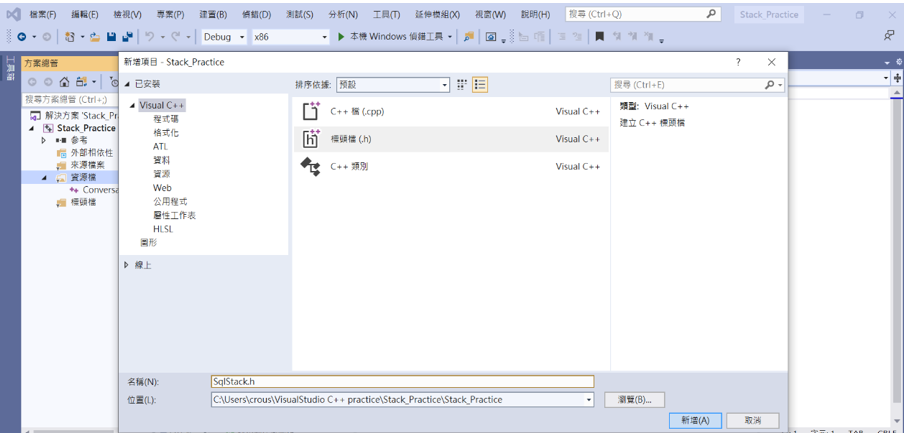This screenshot has width=904, height=433.
Task: Click the 名稱 name field with SqlStack.h
Action: [x=402, y=382]
